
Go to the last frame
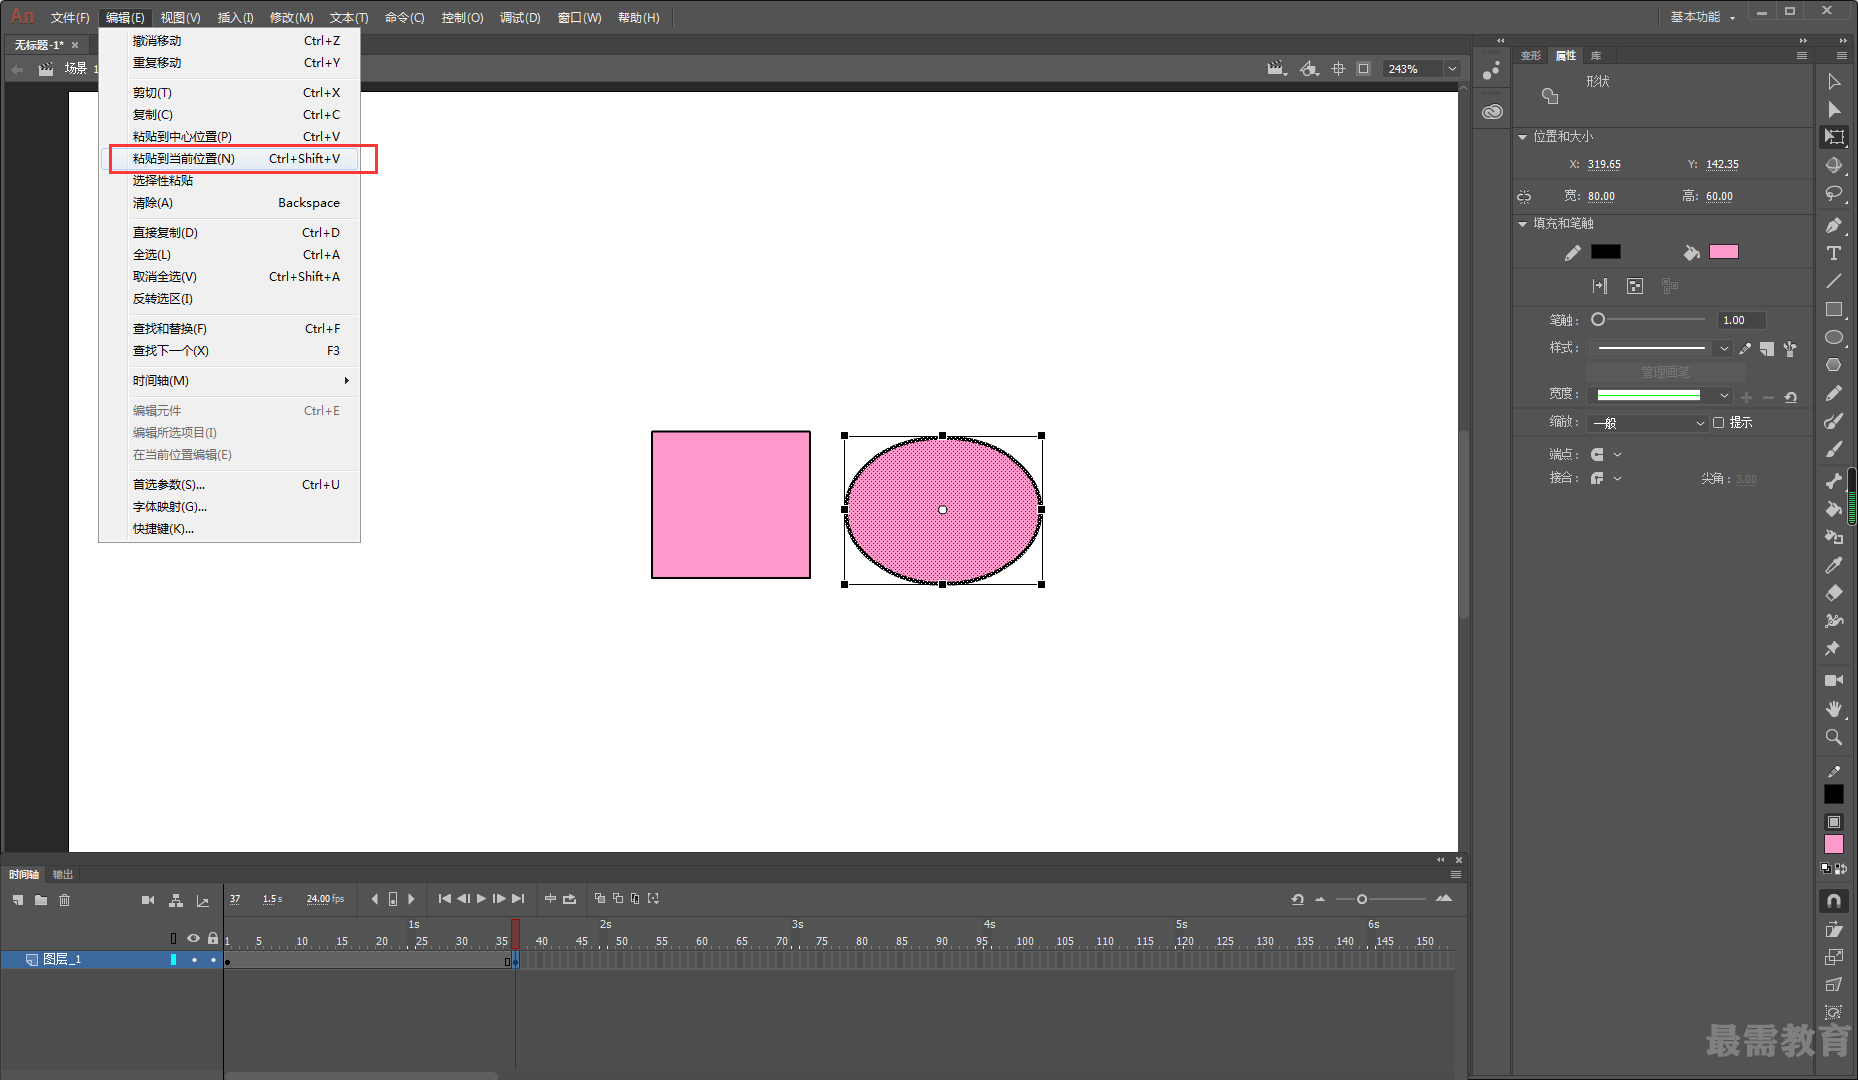click(x=518, y=899)
